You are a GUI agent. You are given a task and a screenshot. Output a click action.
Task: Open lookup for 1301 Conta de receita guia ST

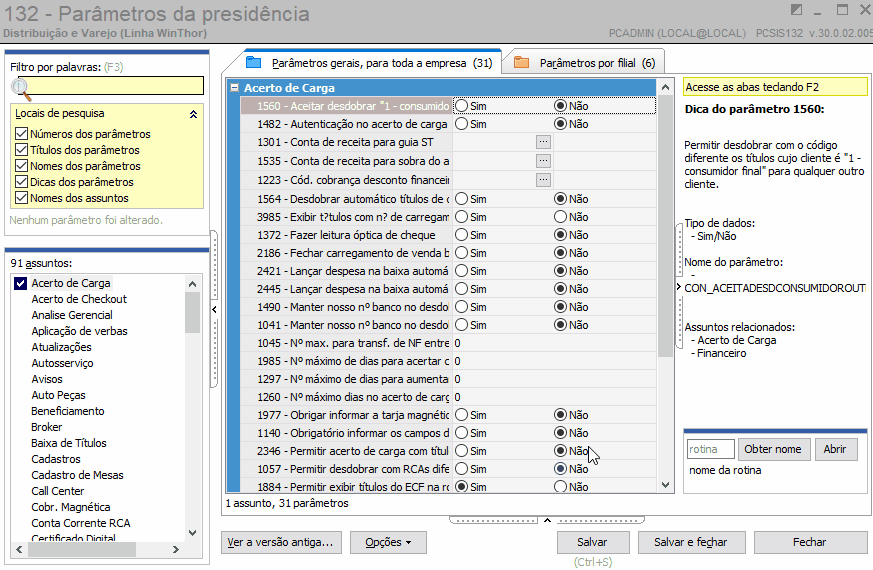click(543, 142)
